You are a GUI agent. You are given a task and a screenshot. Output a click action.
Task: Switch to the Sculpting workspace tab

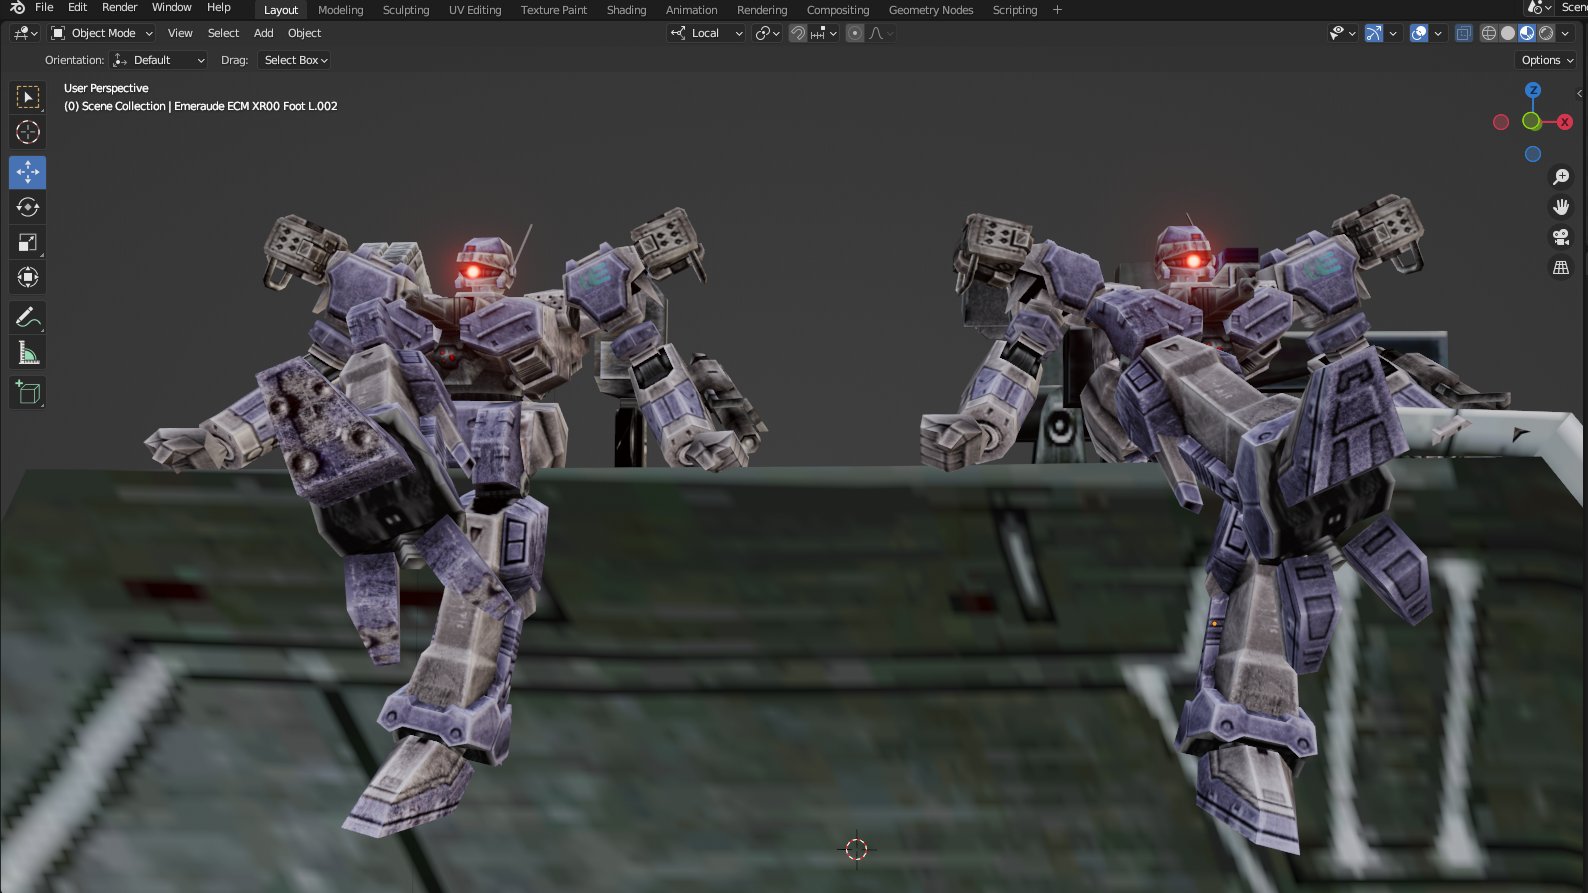pyautogui.click(x=406, y=10)
